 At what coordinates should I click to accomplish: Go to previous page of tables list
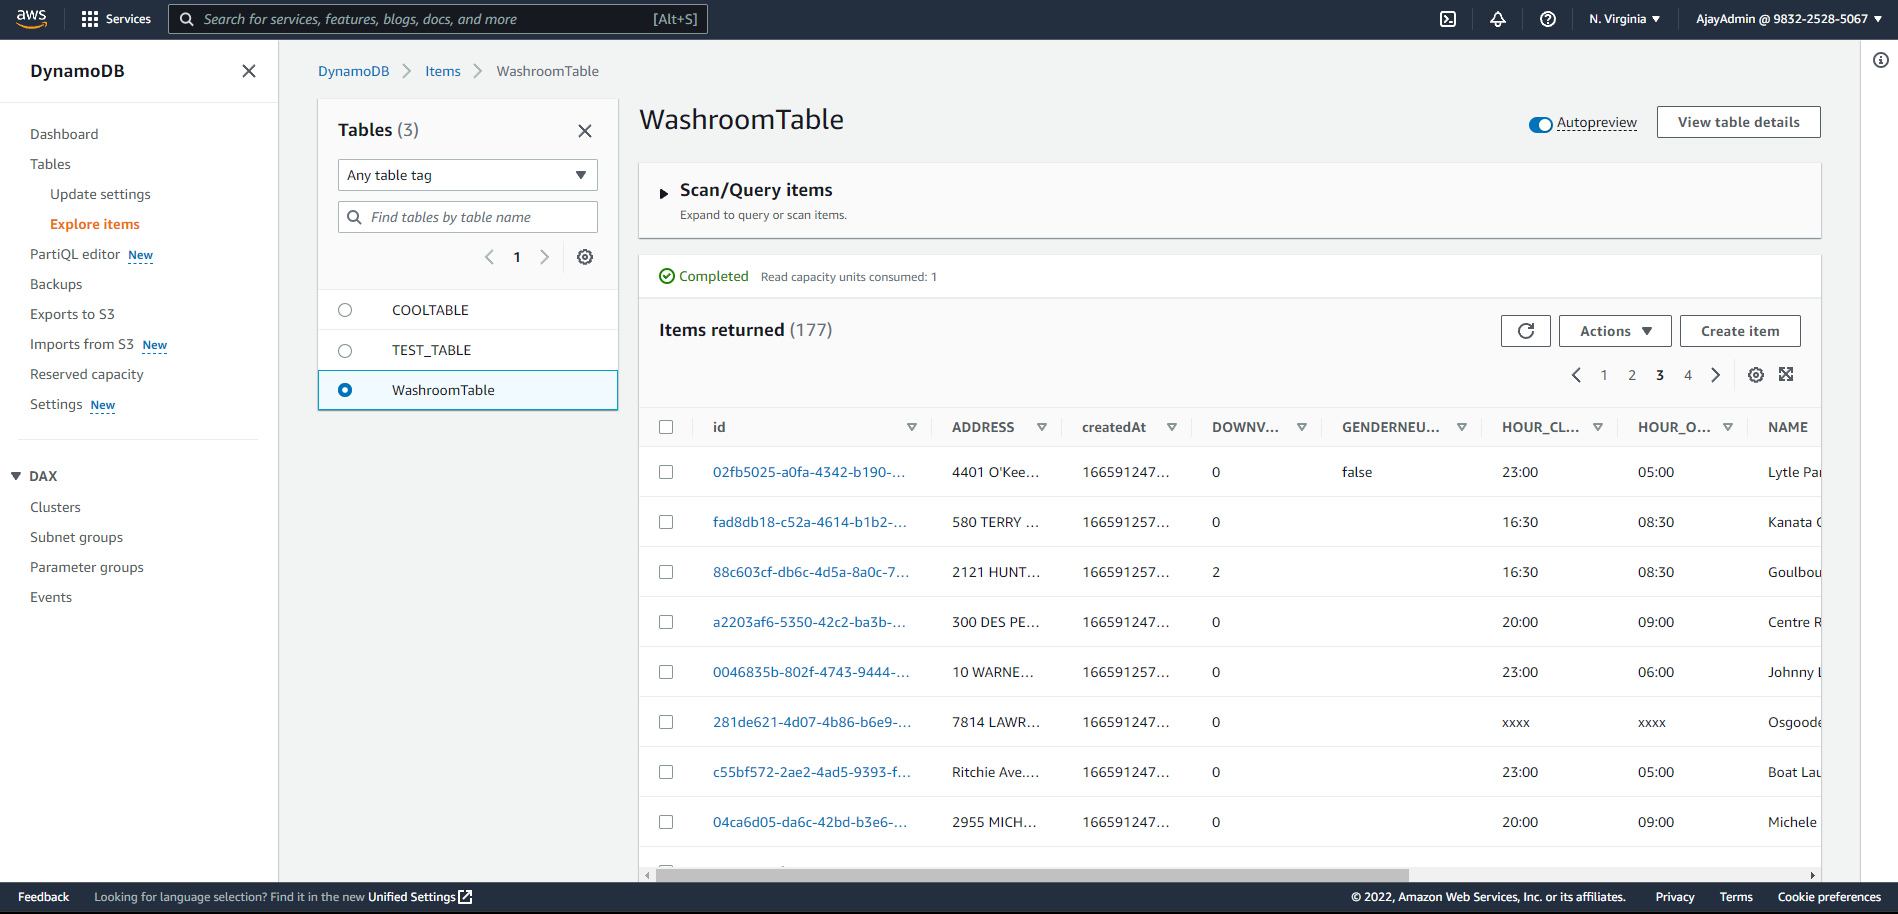[489, 257]
